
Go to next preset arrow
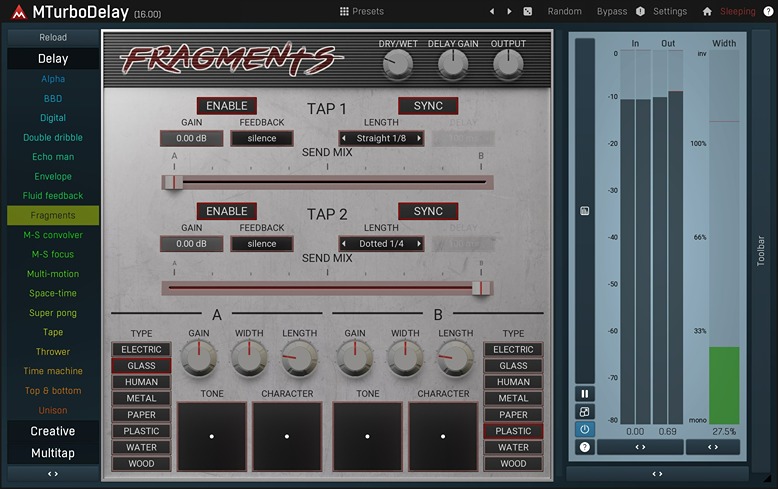coord(509,11)
